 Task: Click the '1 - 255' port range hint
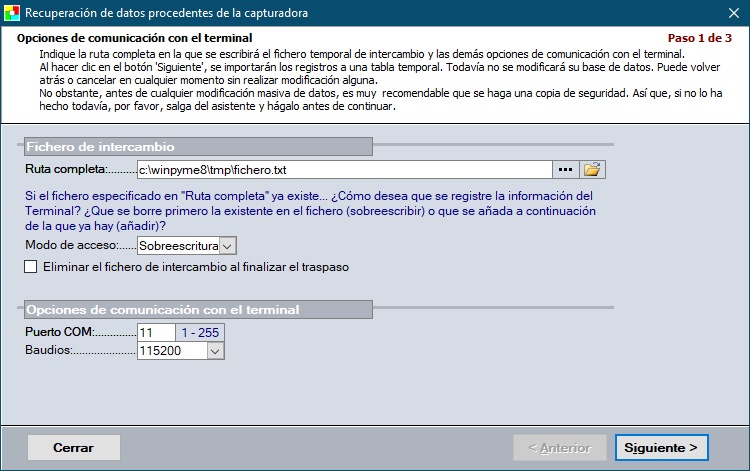[x=200, y=332]
